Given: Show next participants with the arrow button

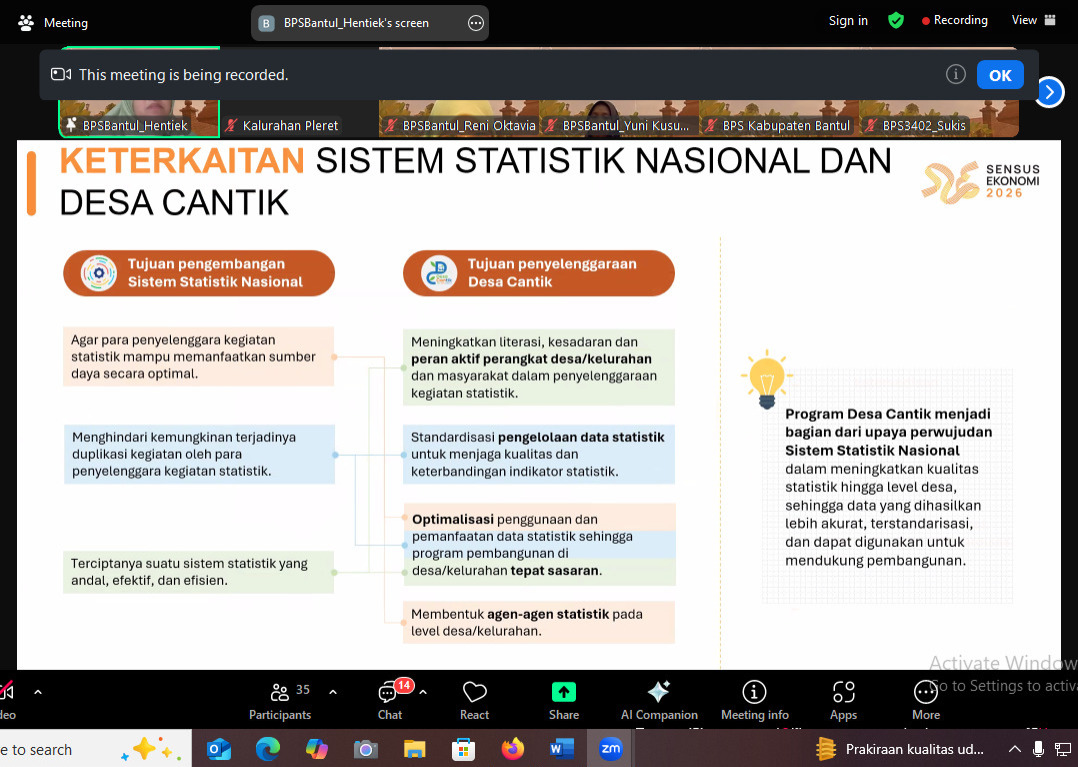Looking at the screenshot, I should [1049, 91].
